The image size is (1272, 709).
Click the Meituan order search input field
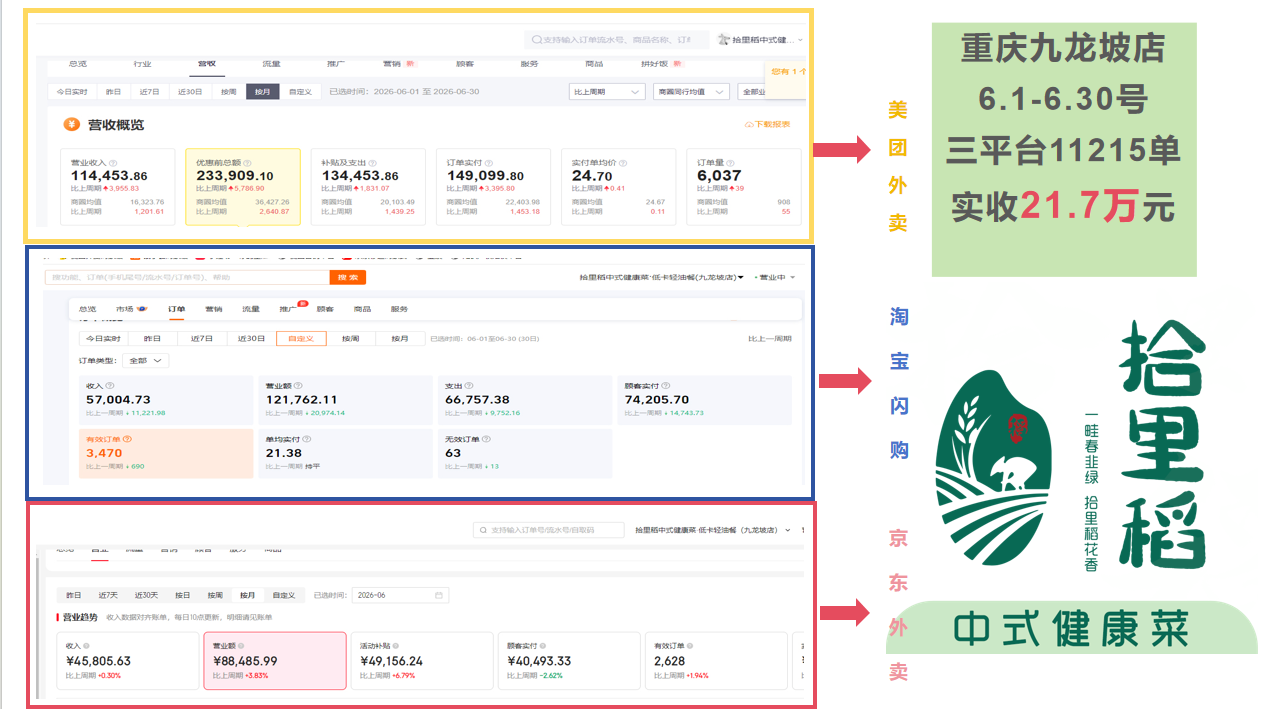pyautogui.click(x=618, y=40)
